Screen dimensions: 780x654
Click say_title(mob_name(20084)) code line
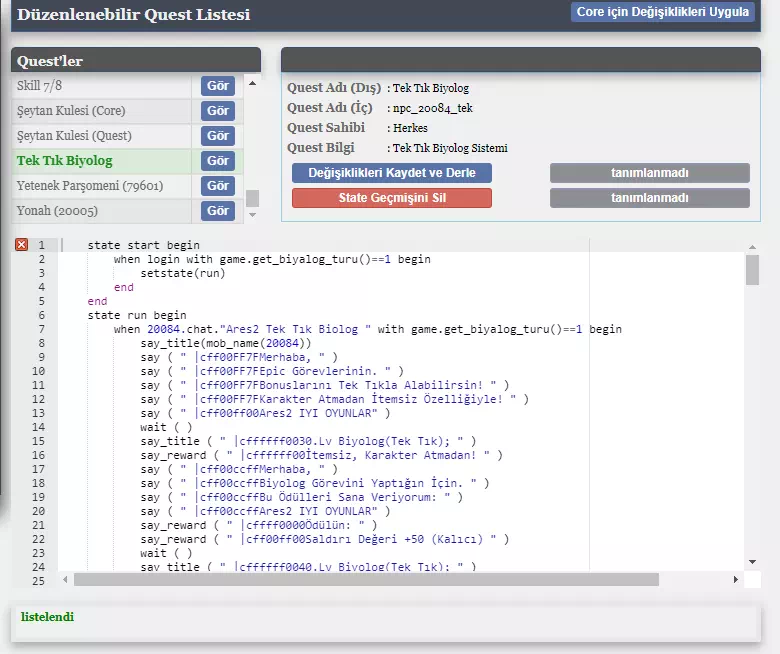(226, 343)
